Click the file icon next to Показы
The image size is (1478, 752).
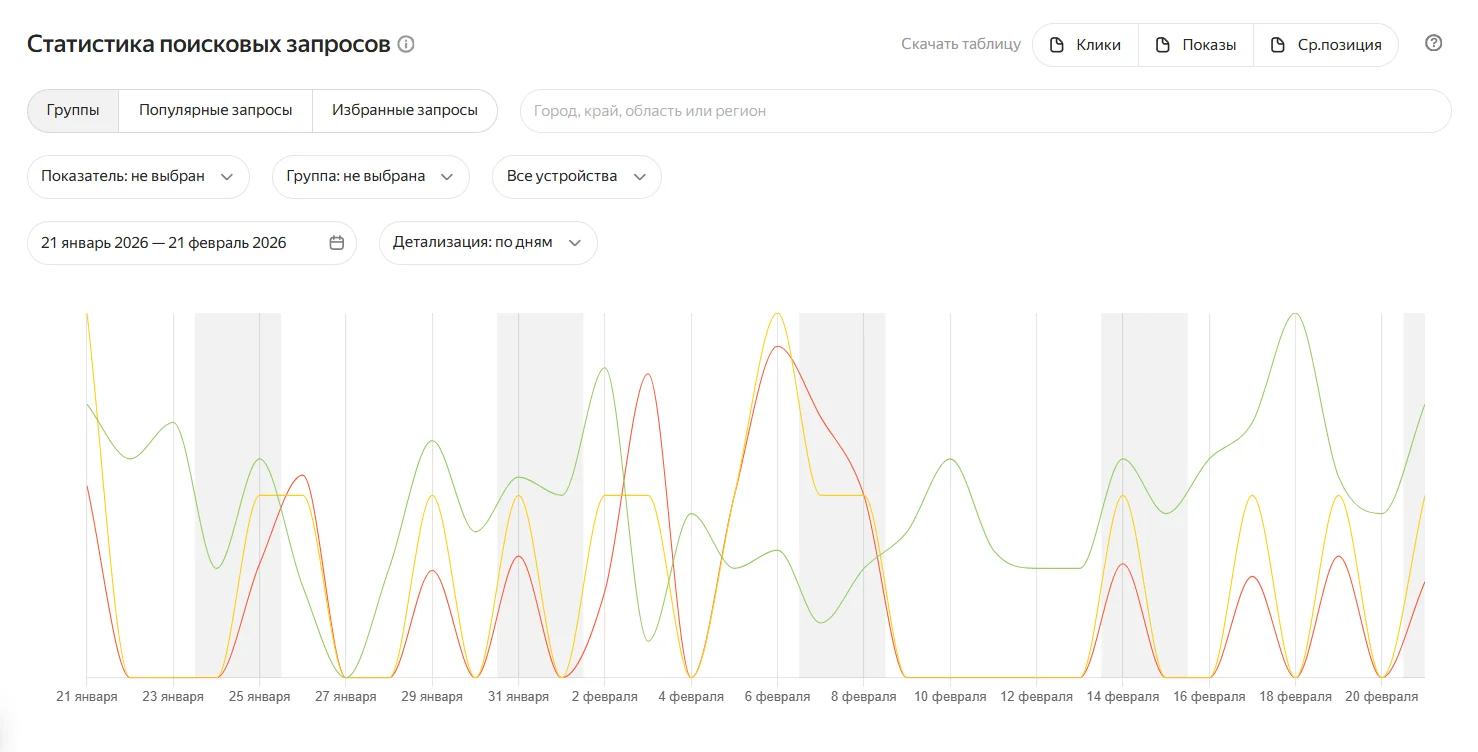[1162, 45]
